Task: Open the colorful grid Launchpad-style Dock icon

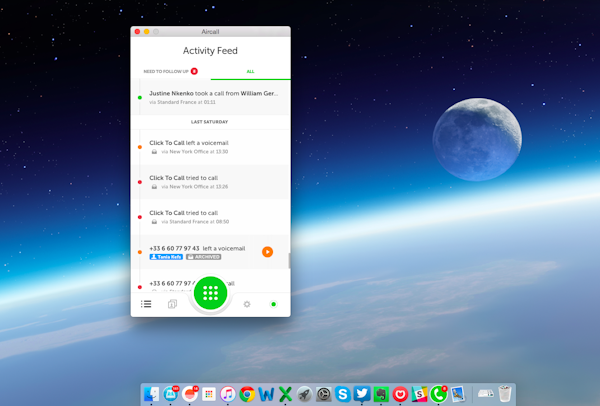Action: [x=209, y=394]
